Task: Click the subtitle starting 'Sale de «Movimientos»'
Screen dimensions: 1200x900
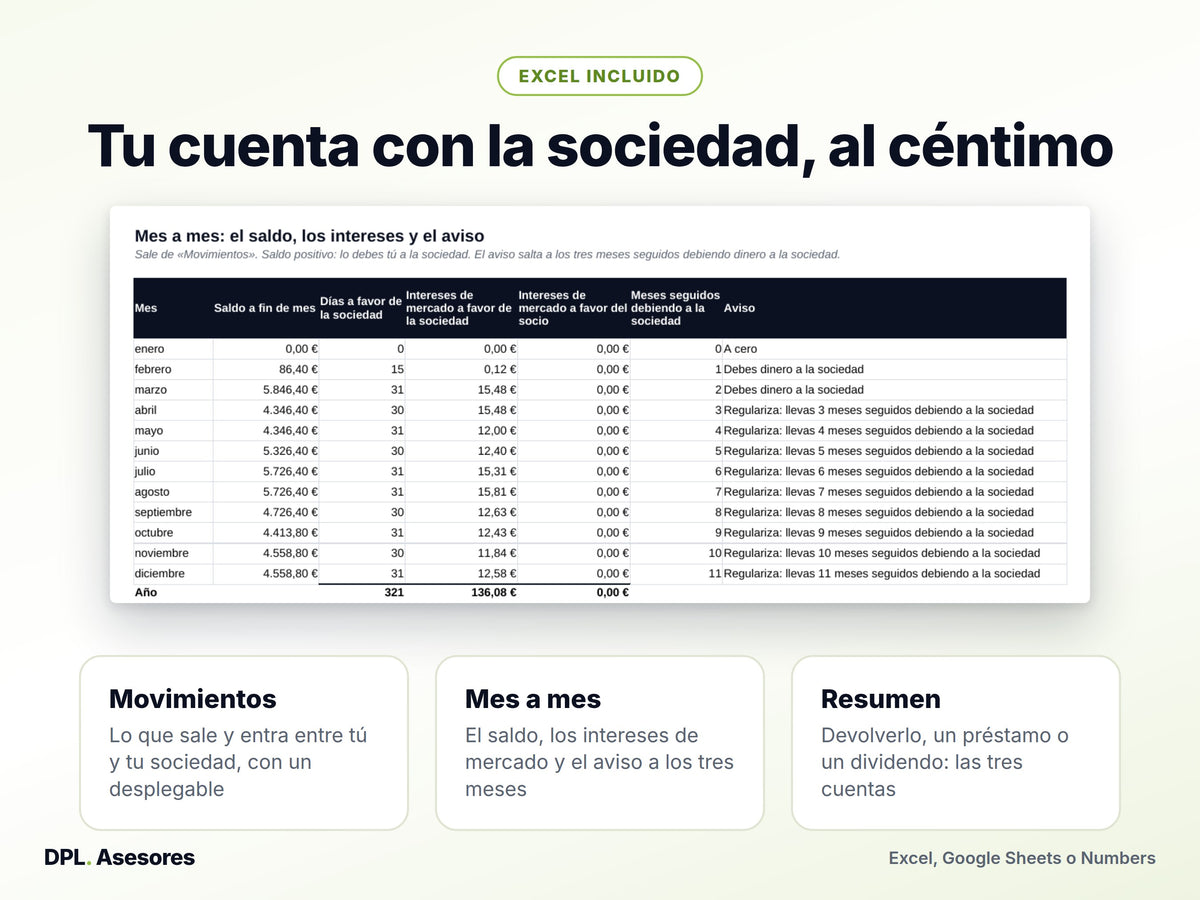Action: [487, 255]
